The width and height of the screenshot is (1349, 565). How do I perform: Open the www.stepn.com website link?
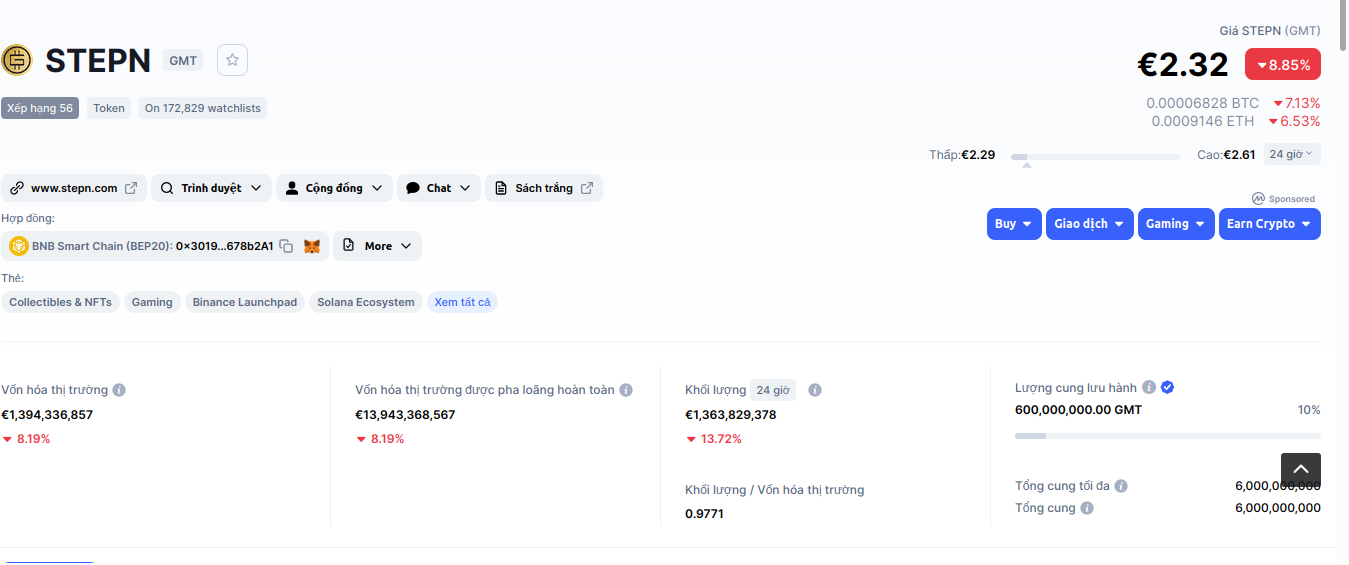74,188
